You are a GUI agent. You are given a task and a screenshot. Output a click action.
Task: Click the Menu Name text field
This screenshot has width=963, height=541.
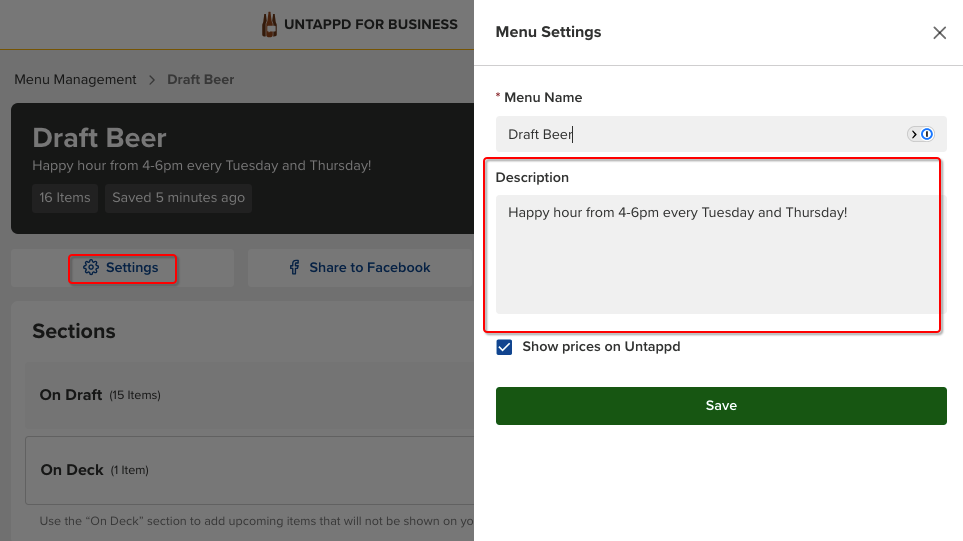click(x=700, y=134)
